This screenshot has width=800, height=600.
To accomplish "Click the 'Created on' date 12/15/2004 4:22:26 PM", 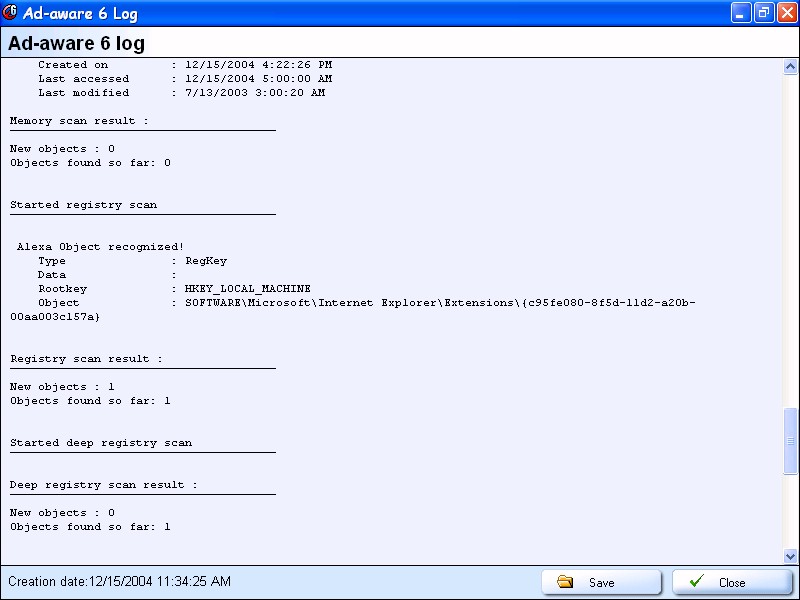I will pos(259,65).
